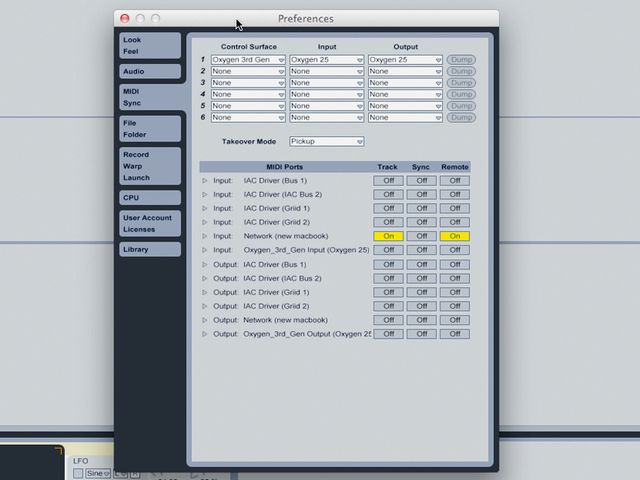
Task: Expand Output Network (new macbook) row
Action: tap(204, 320)
